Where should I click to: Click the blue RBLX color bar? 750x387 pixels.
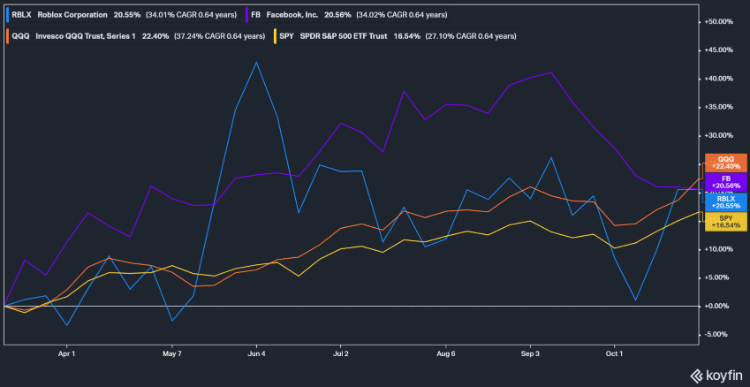(x=8, y=15)
